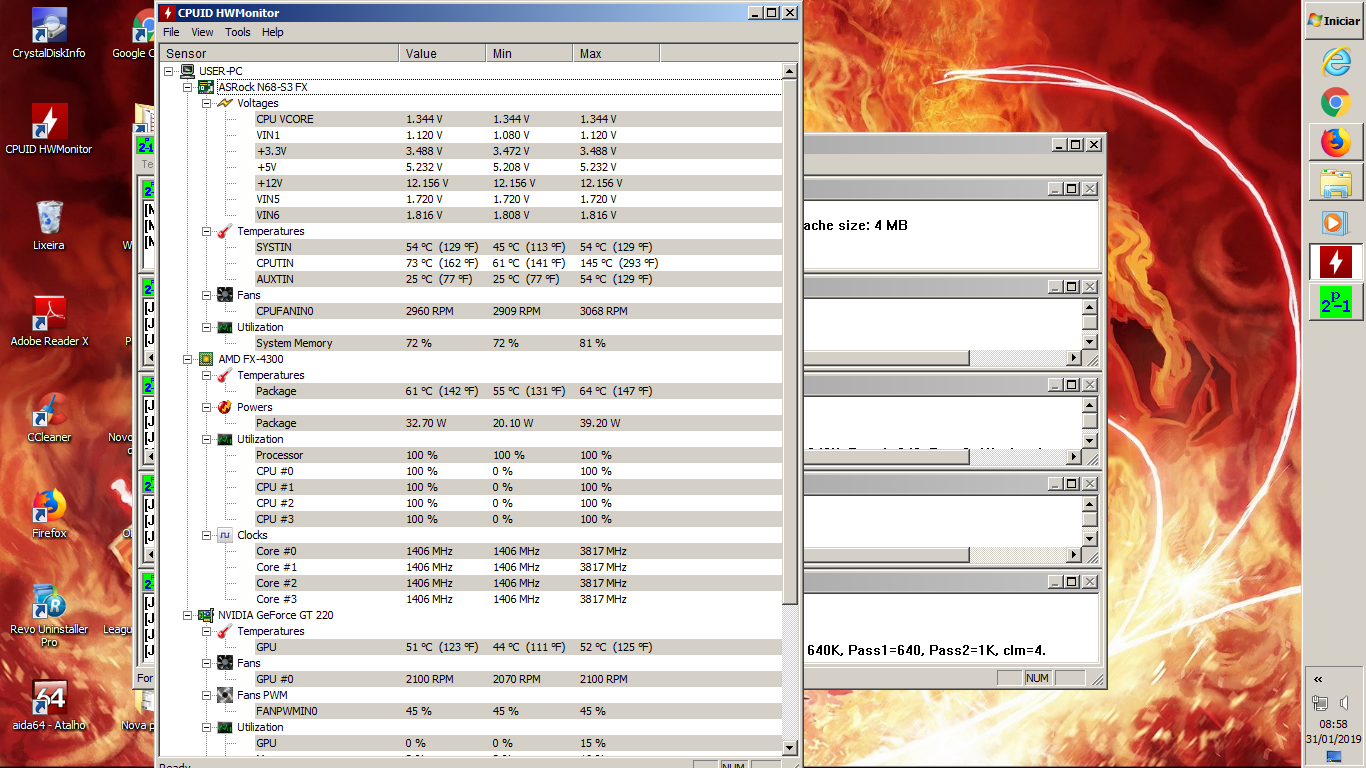Click the fan icon above CPUFANIN0
Screen dimensions: 1366x768
click(225, 295)
